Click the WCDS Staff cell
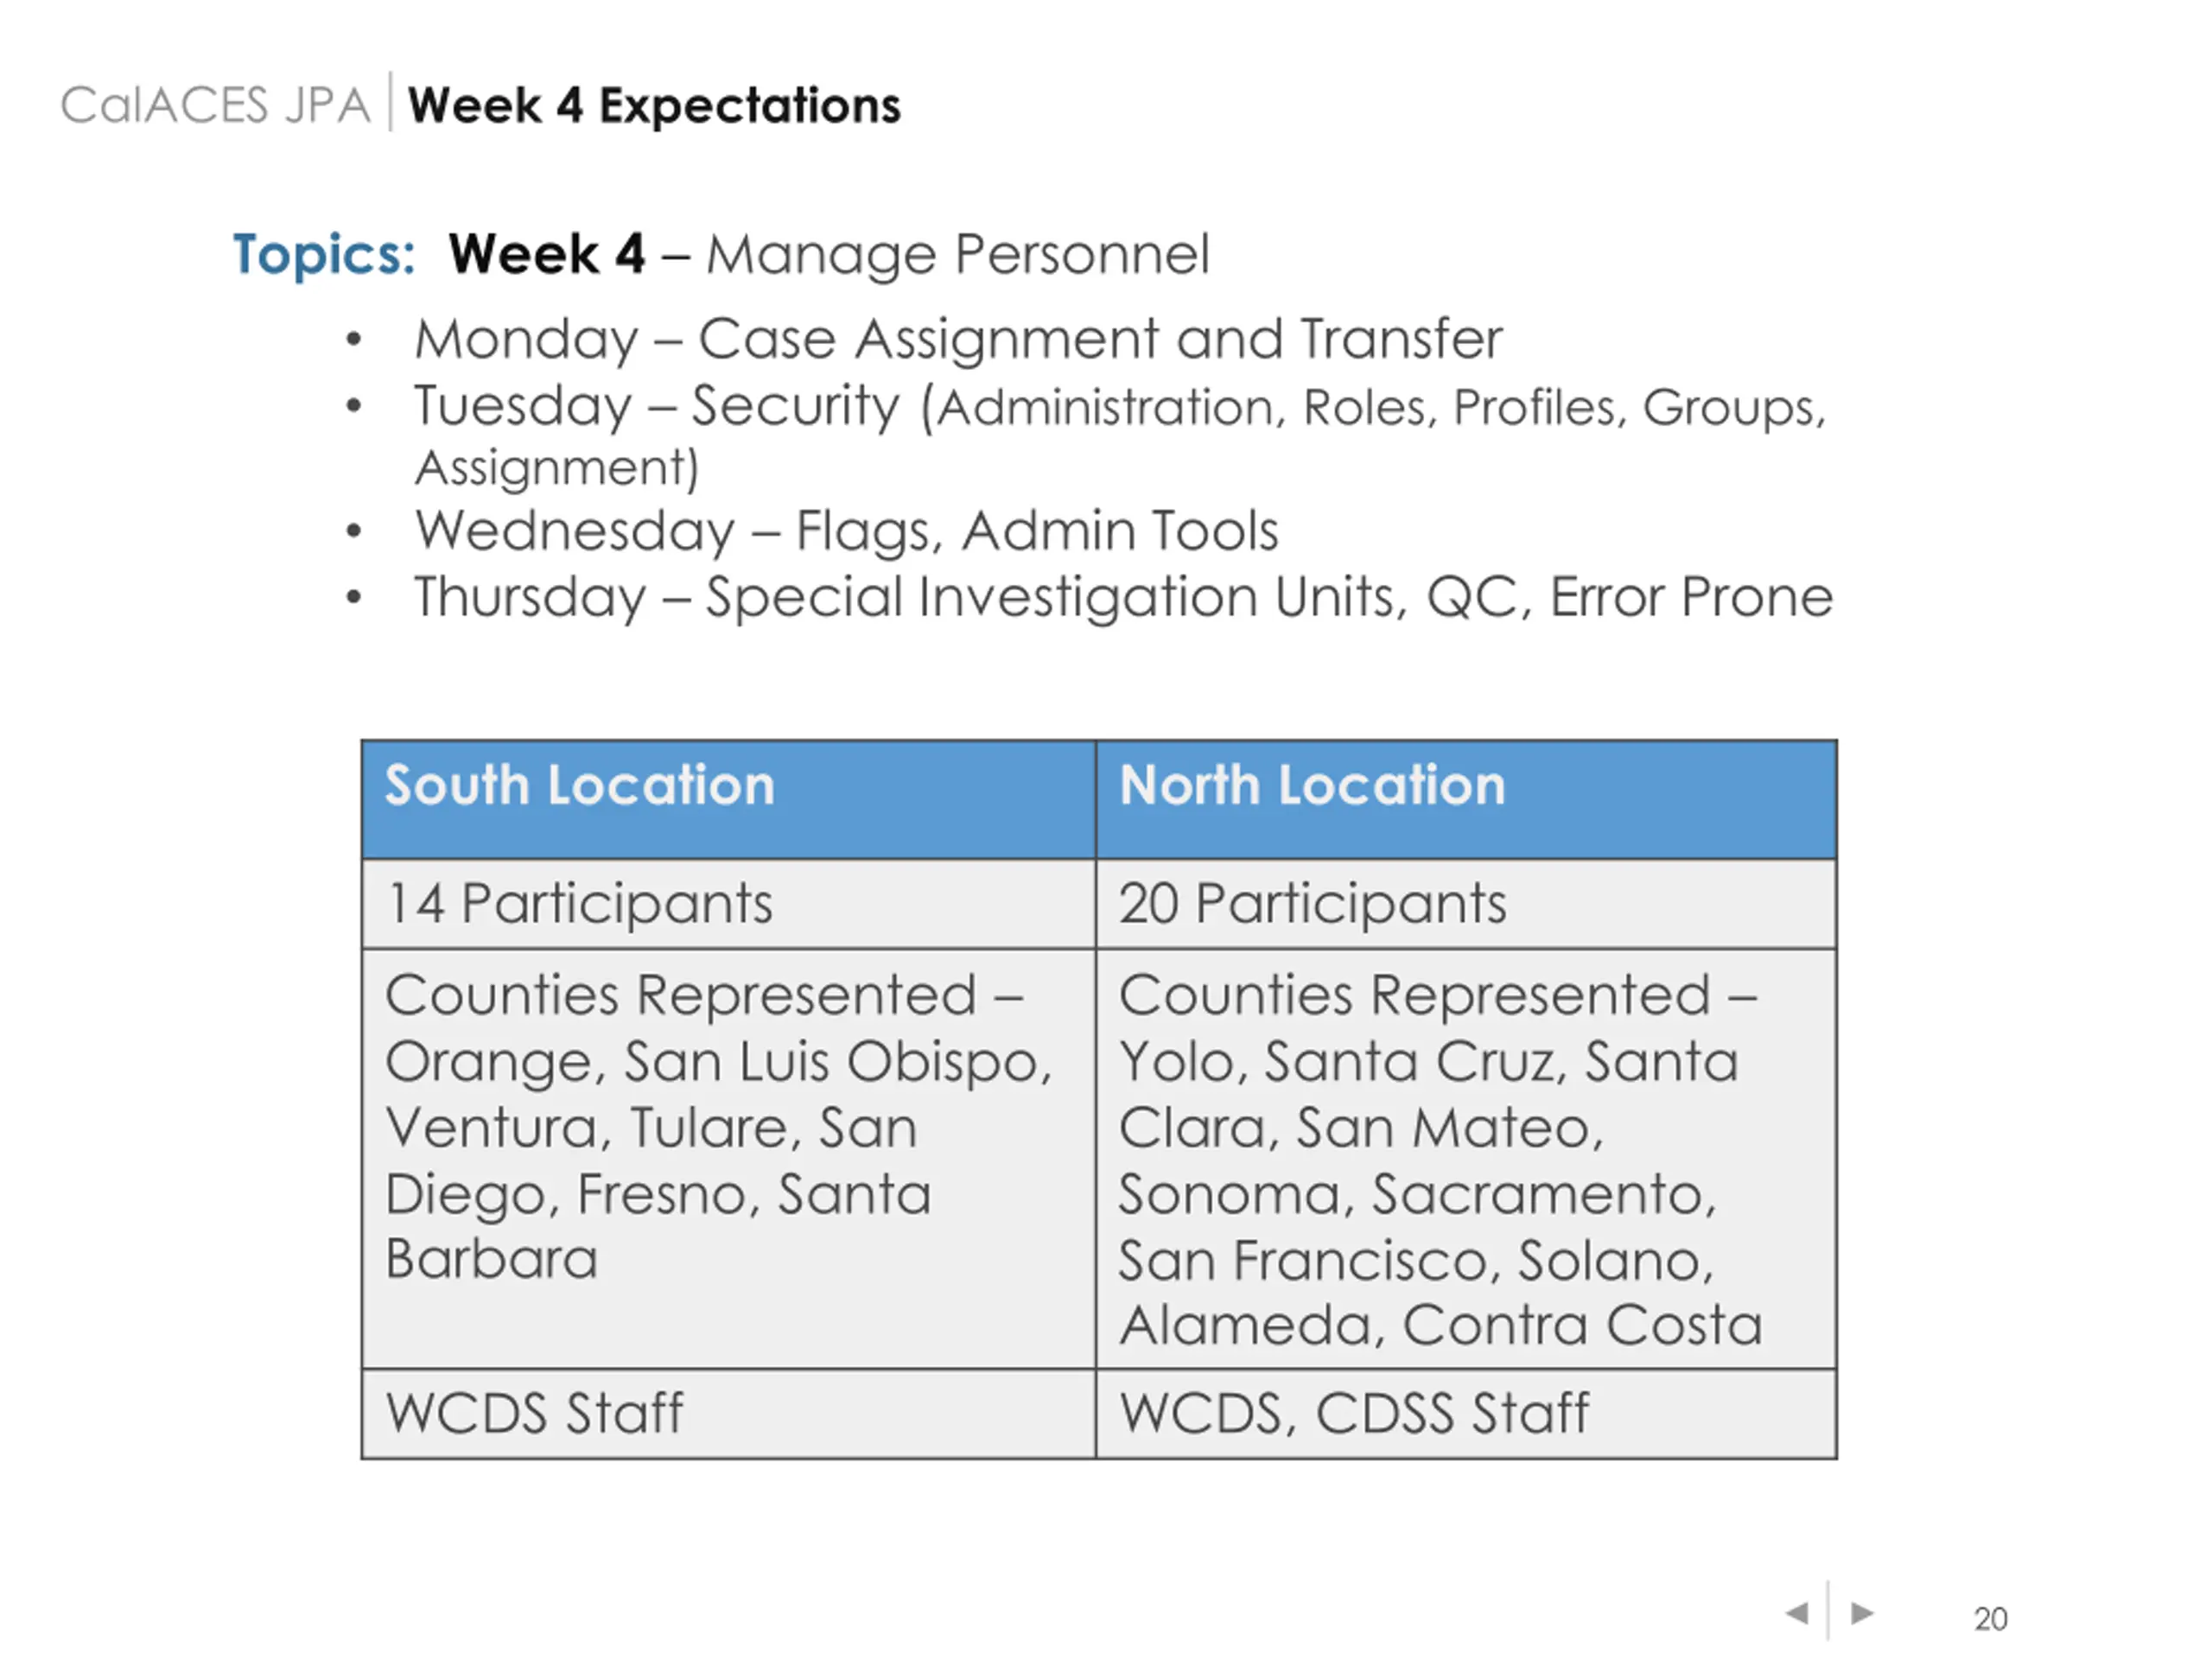This screenshot has height=1659, width=2212. pos(729,1414)
